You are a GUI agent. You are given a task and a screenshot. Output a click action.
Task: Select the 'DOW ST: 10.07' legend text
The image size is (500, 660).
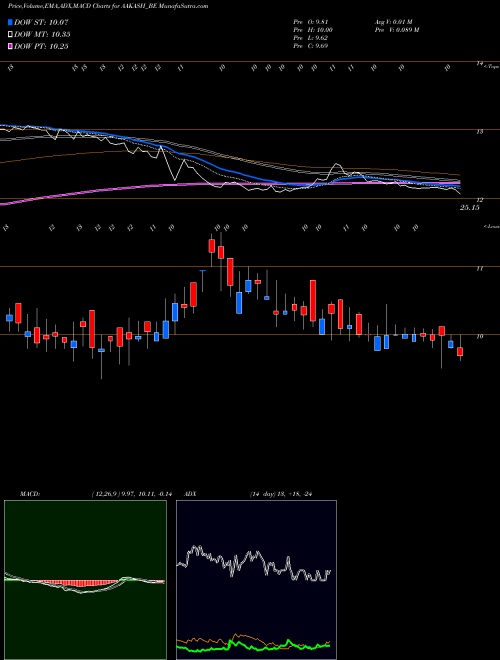click(41, 22)
